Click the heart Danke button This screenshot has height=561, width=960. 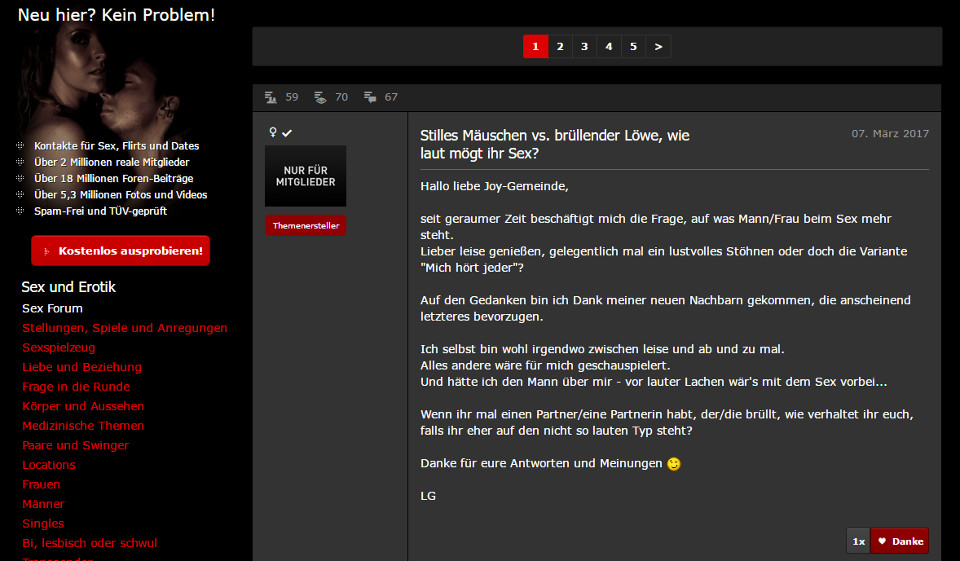point(900,541)
